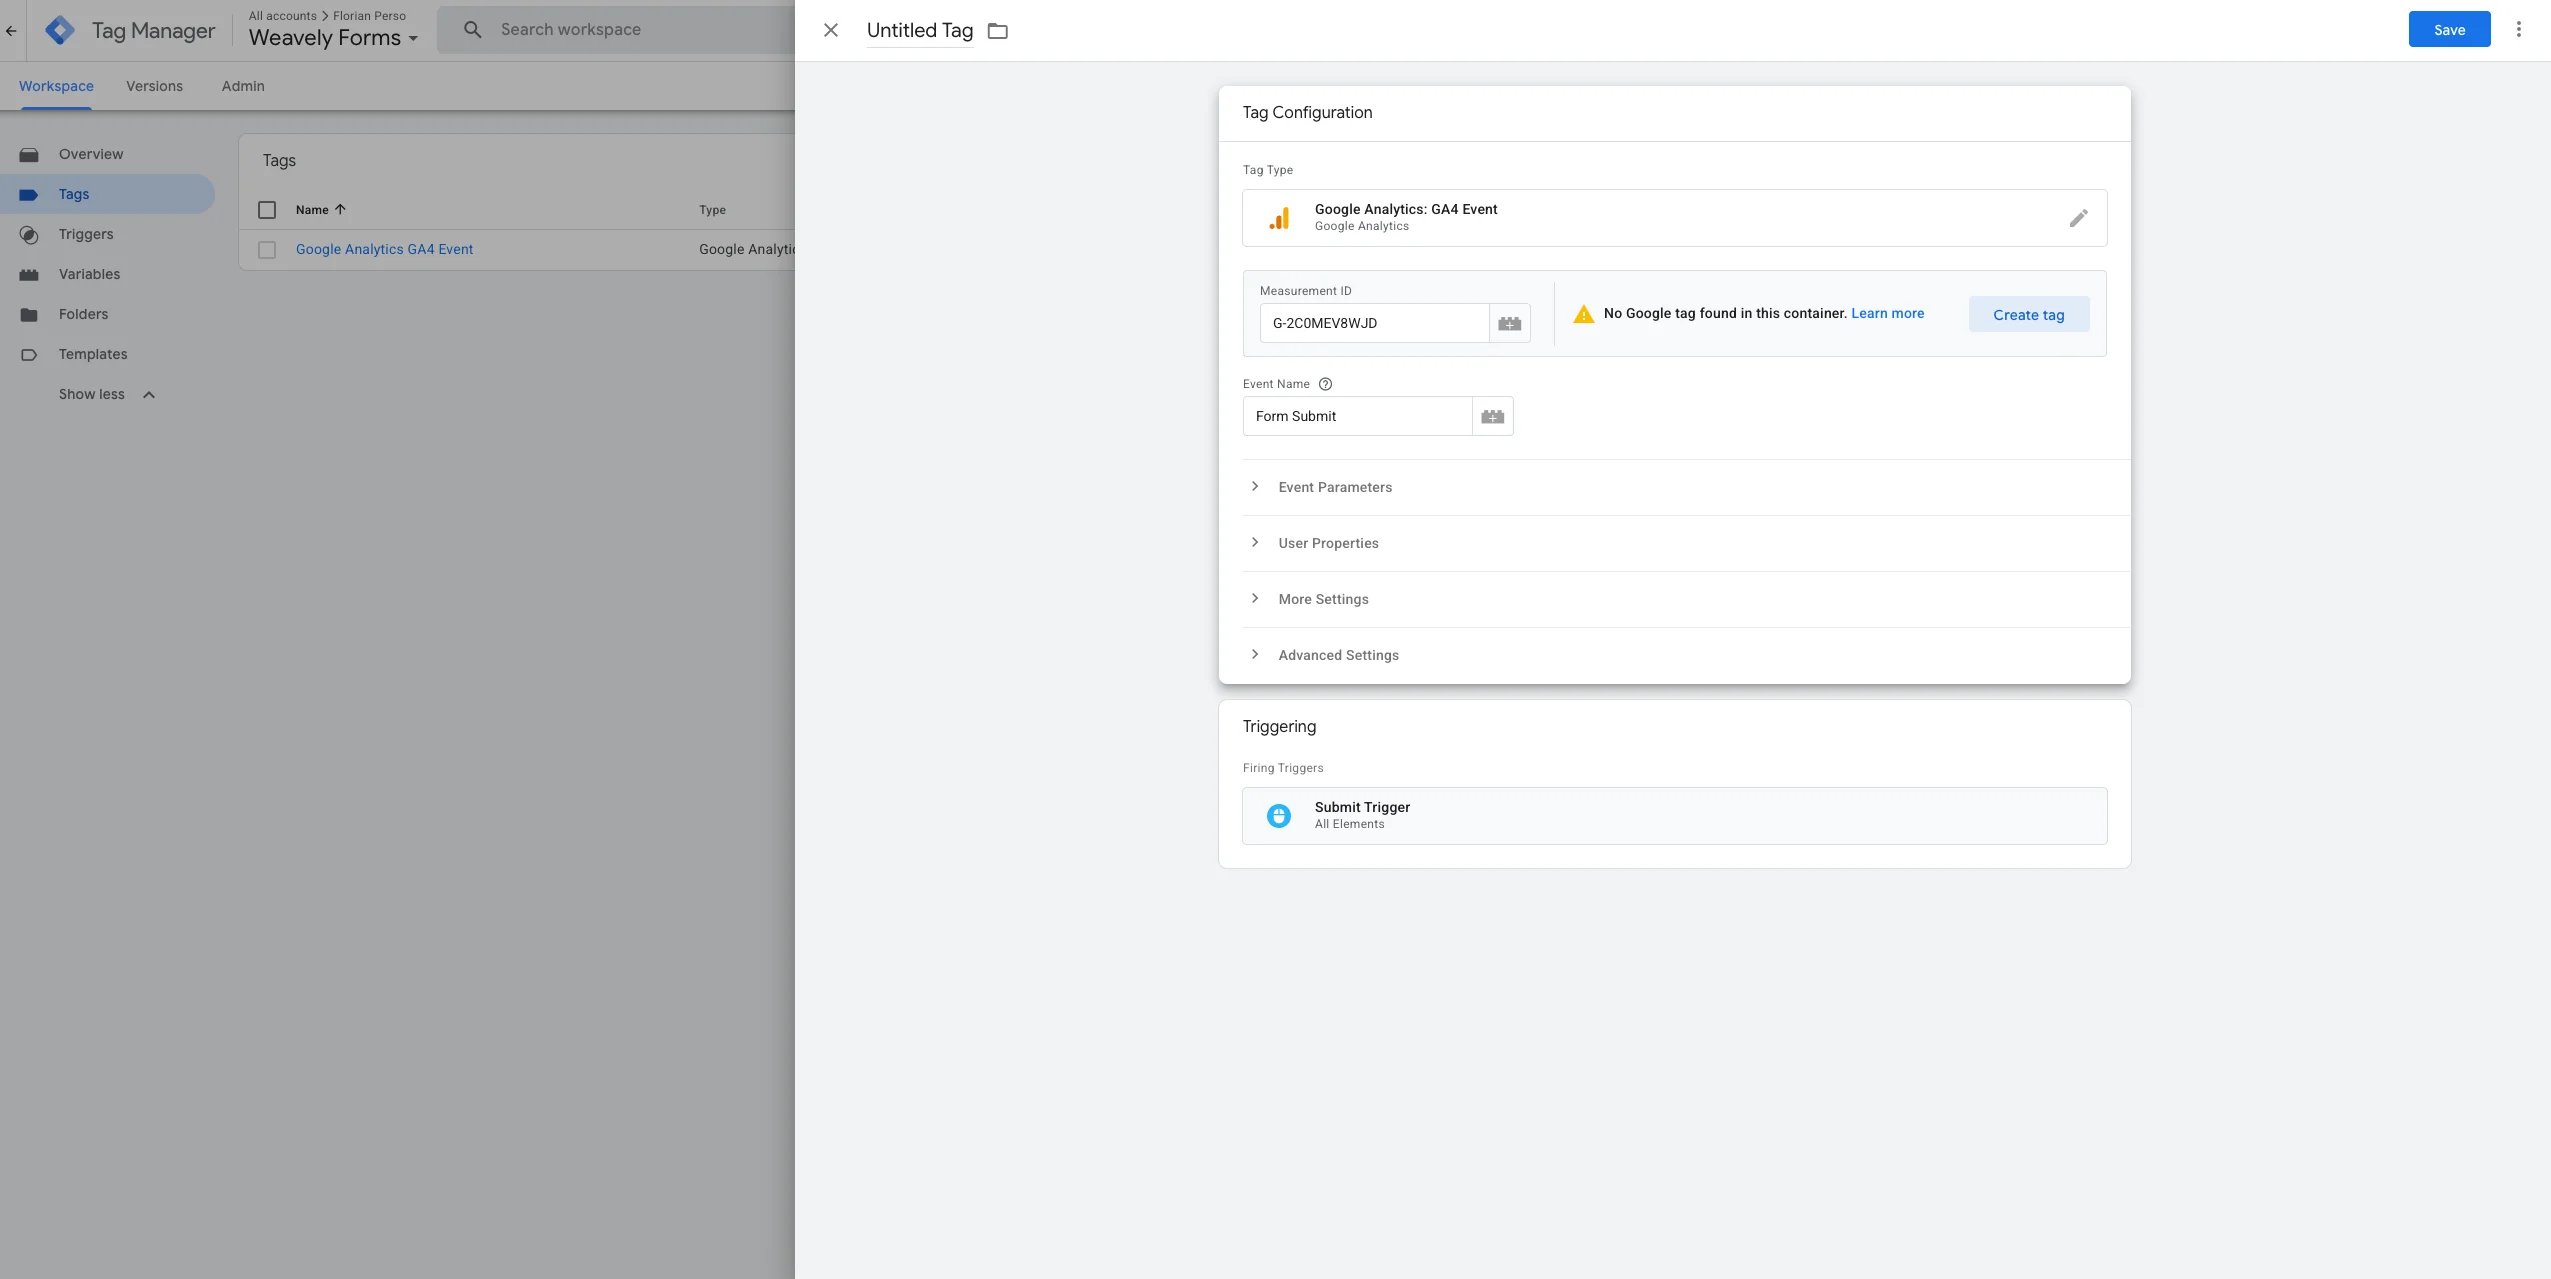Click the Tag Manager diamond logo

(x=60, y=30)
